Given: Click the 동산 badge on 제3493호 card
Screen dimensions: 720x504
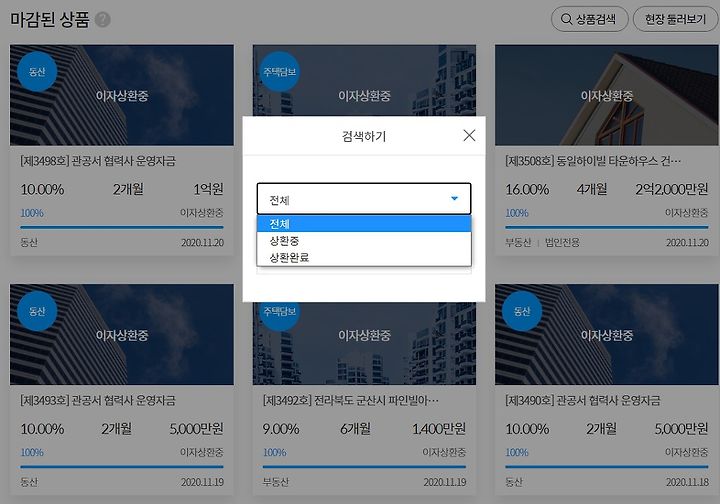Looking at the screenshot, I should pos(37,311).
